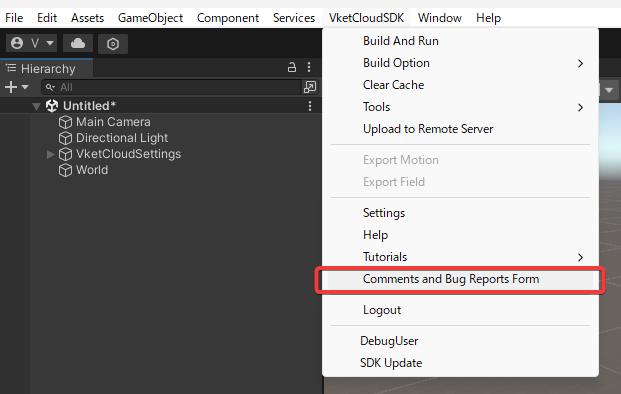This screenshot has height=394, width=621.
Task: Select Main Camera in Hierarchy
Action: [x=113, y=122]
